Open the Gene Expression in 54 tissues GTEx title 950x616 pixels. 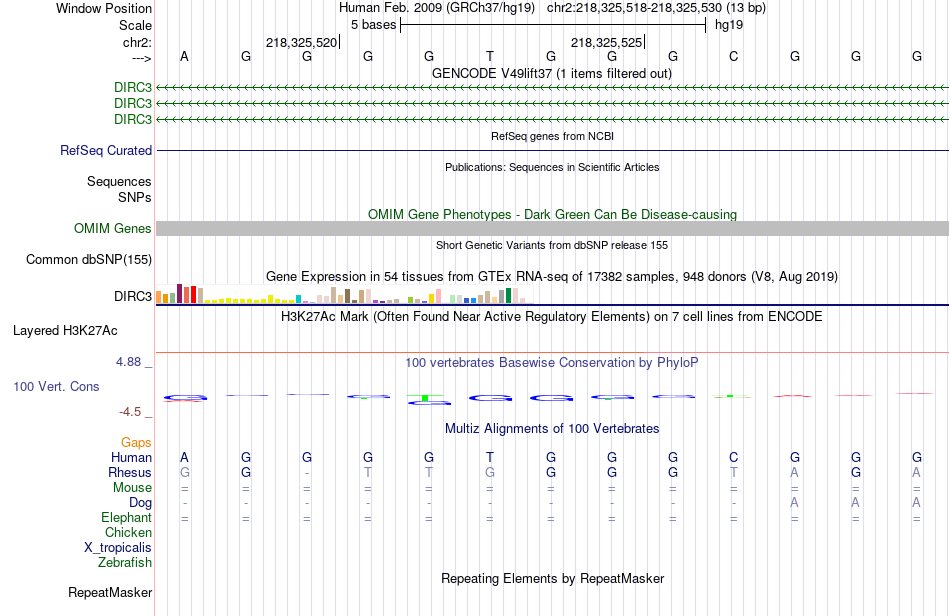tap(552, 277)
